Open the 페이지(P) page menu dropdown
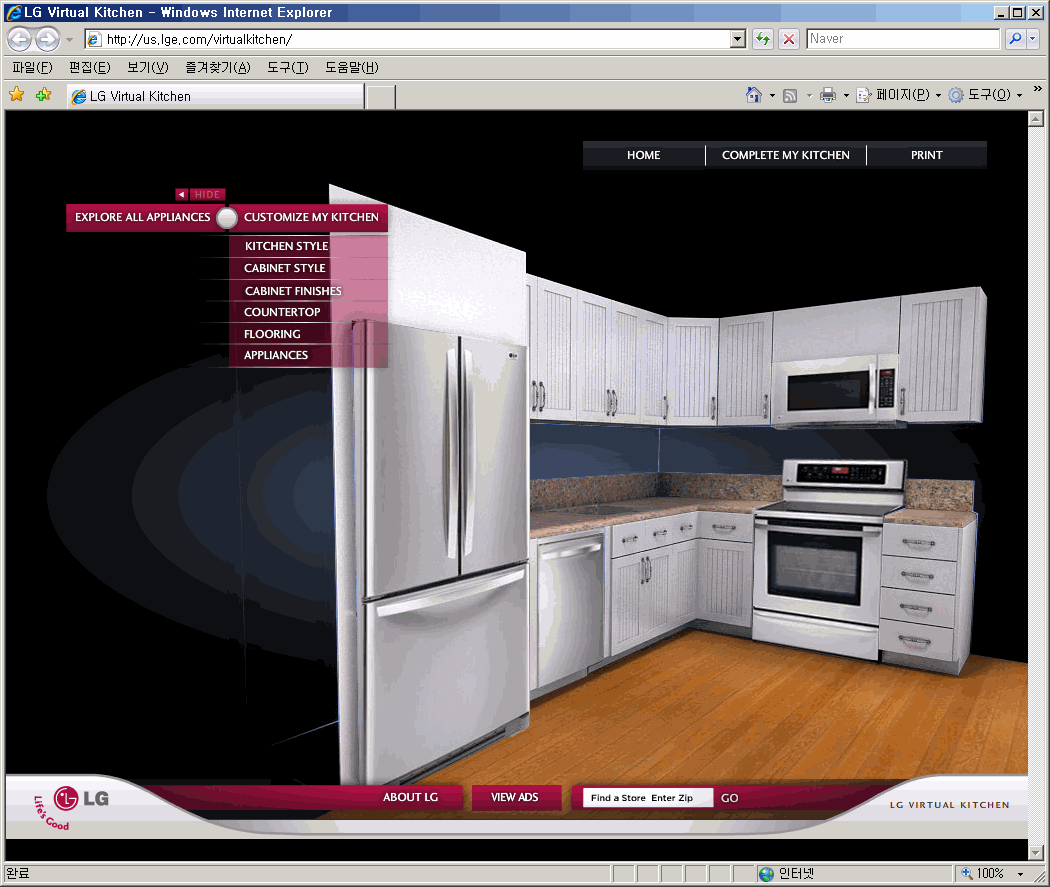This screenshot has height=887, width=1050. point(899,95)
